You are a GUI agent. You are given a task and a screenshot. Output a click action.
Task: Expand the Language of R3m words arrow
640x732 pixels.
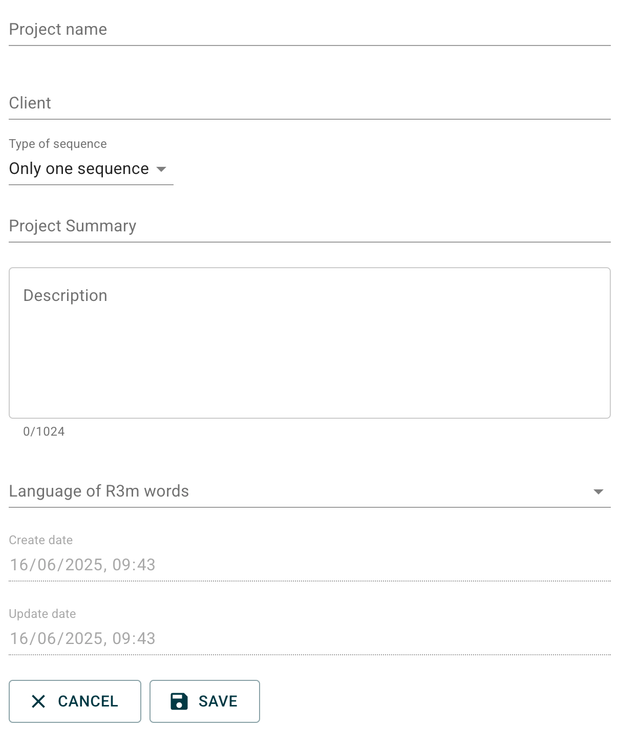pyautogui.click(x=598, y=492)
